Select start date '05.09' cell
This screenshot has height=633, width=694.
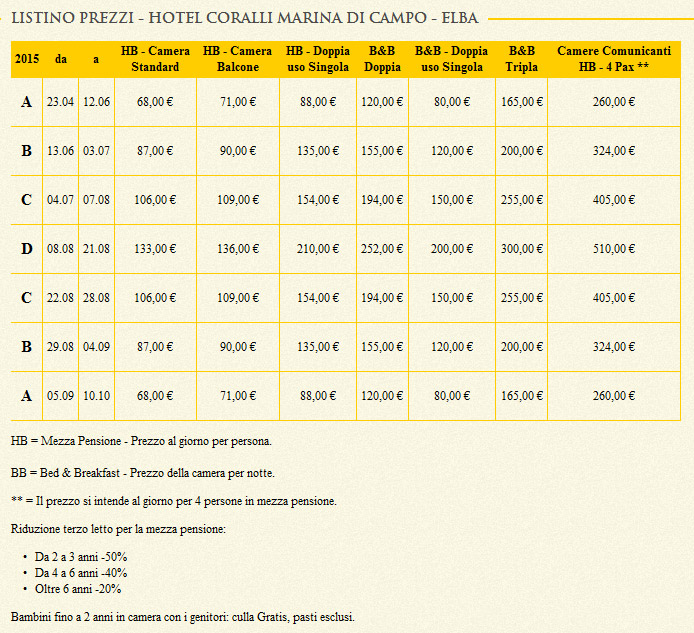click(x=61, y=396)
